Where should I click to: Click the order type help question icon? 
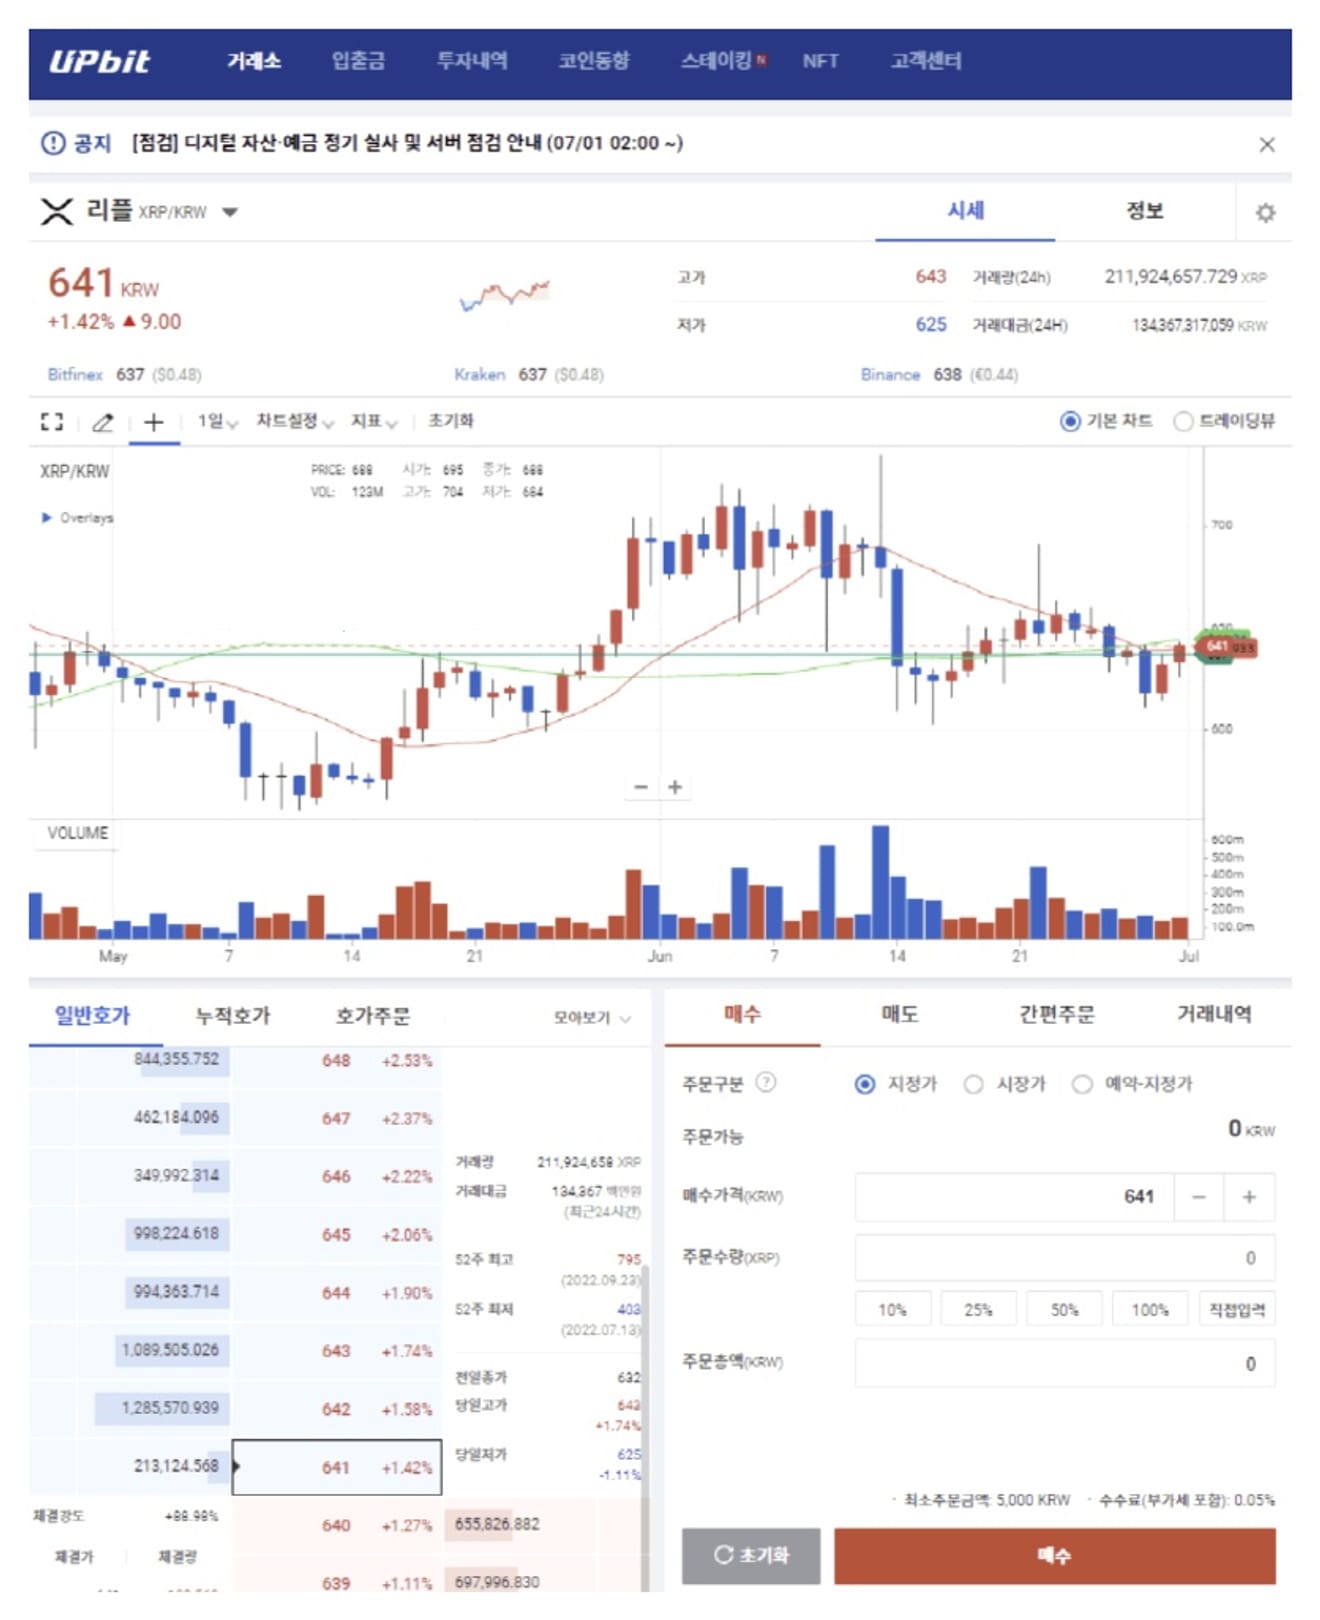[766, 1082]
